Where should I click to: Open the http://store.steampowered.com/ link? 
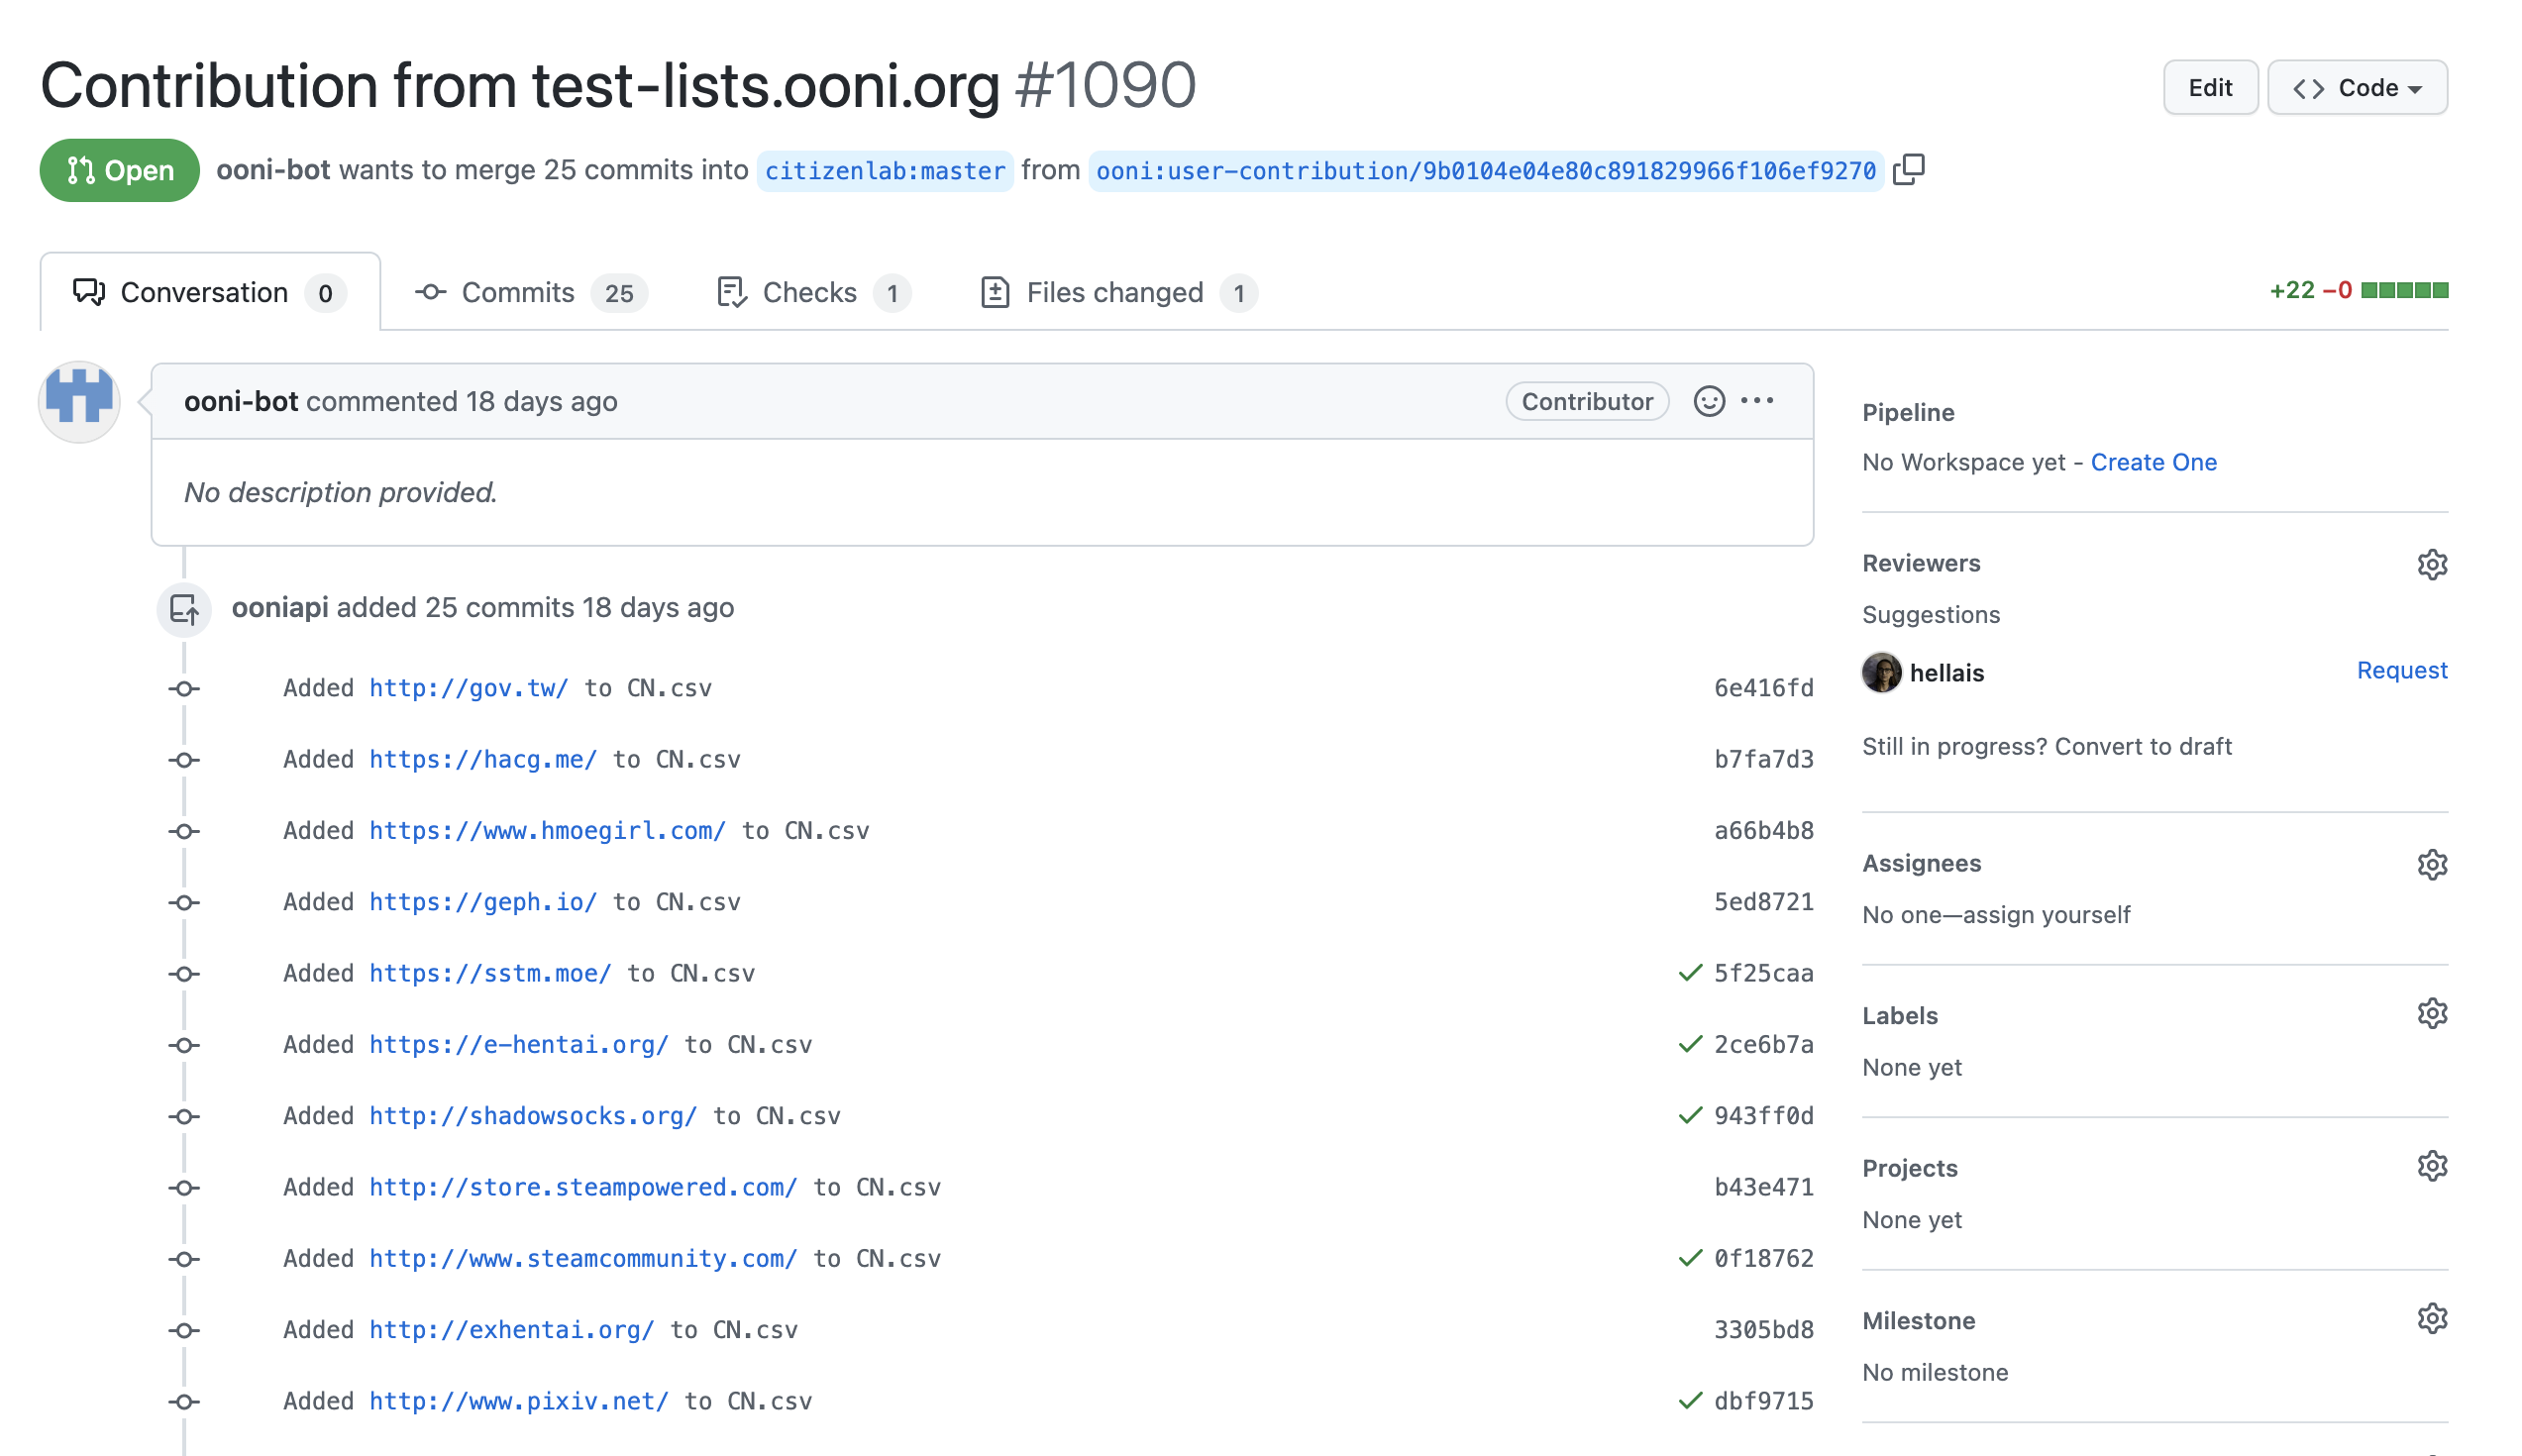[583, 1187]
